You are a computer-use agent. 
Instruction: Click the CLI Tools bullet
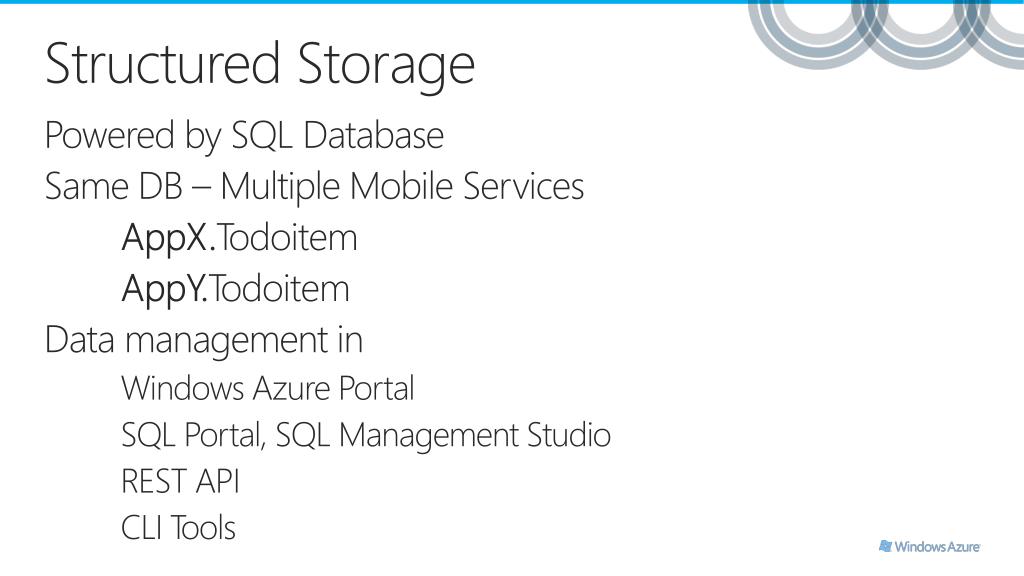pyautogui.click(x=178, y=528)
